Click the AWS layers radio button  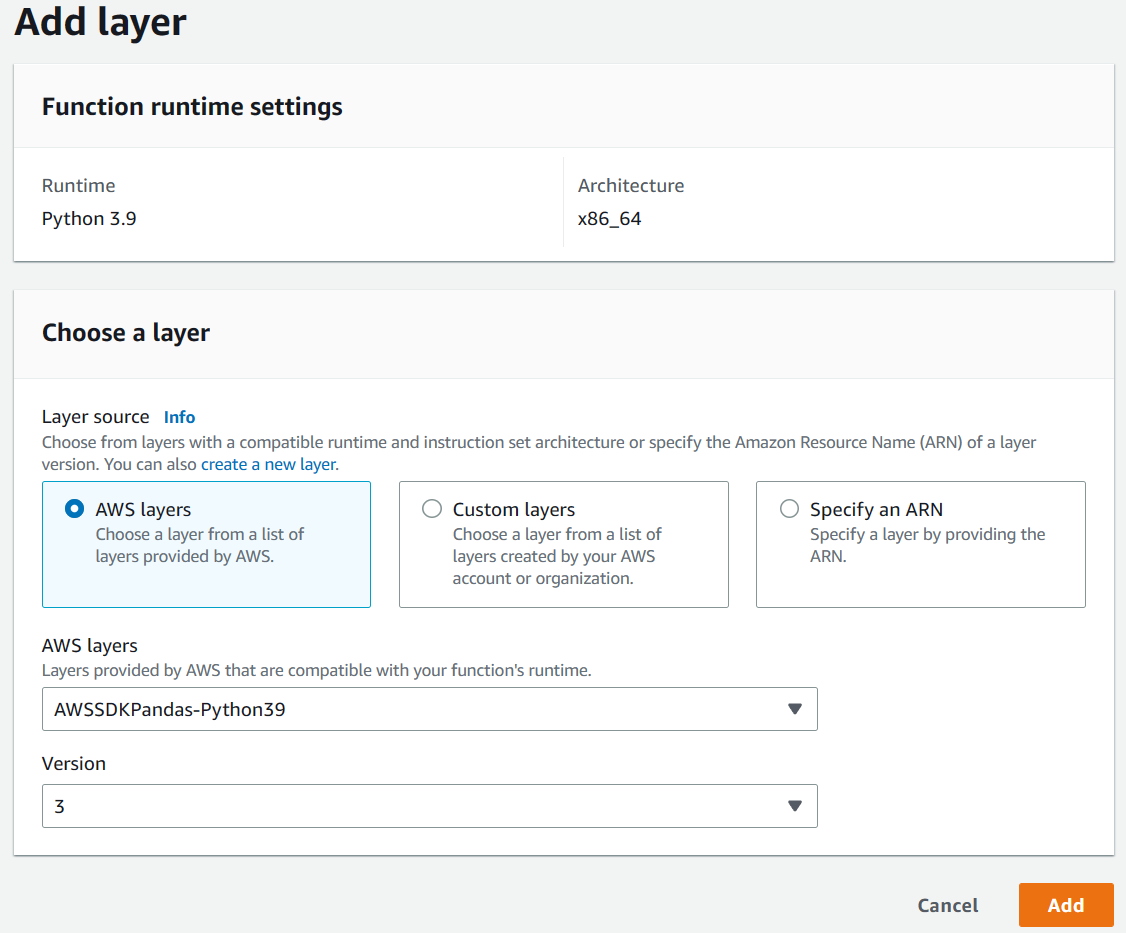[x=74, y=508]
